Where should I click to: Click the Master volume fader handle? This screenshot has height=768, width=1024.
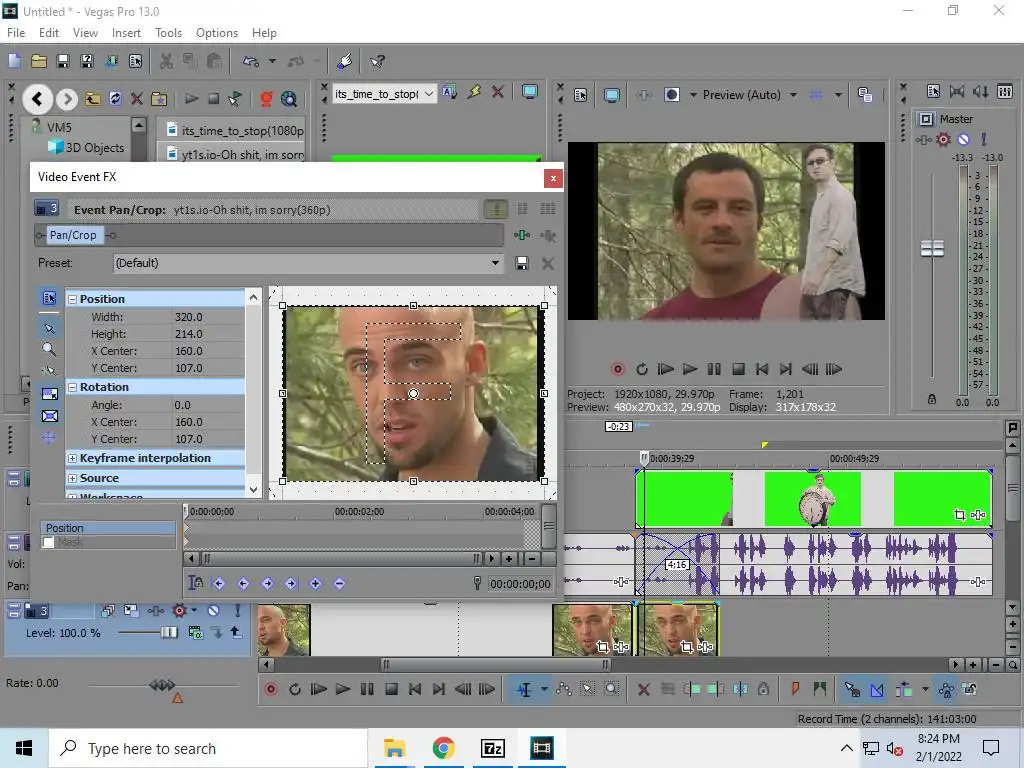932,248
